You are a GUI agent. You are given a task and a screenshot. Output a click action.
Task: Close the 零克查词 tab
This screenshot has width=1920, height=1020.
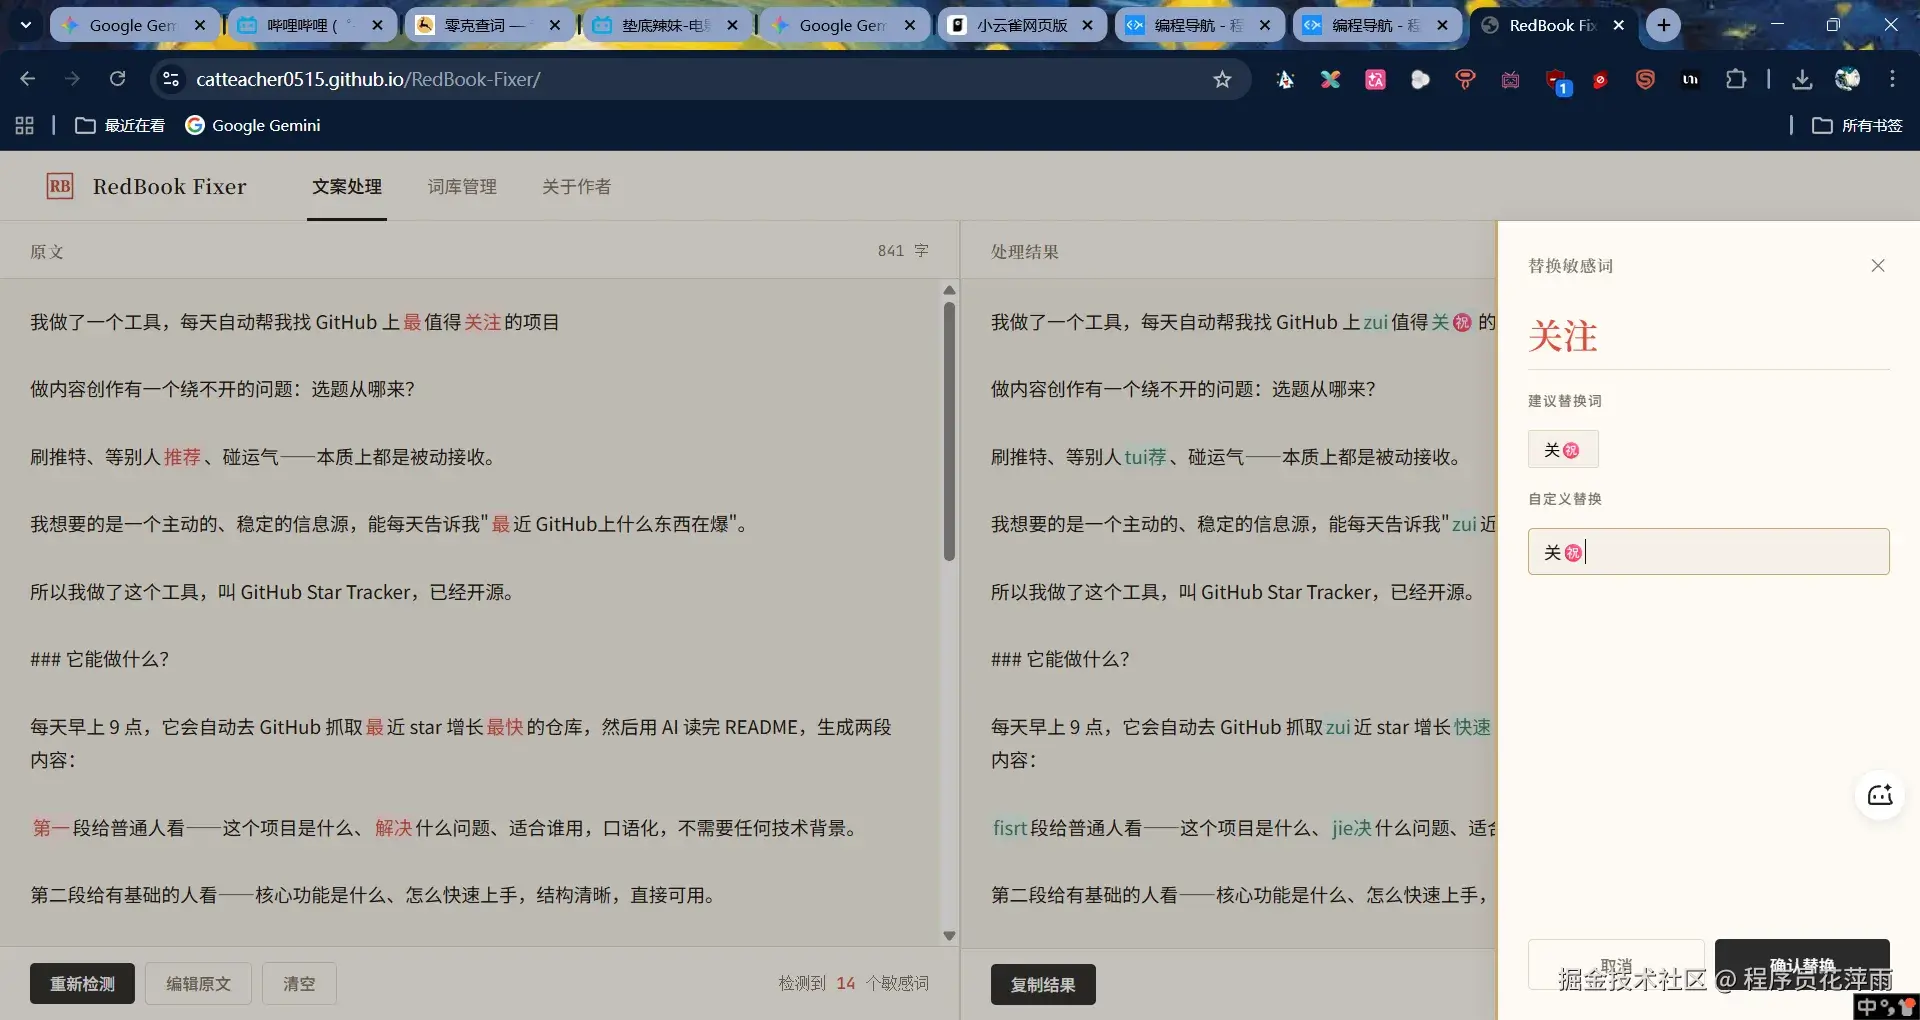pyautogui.click(x=555, y=25)
